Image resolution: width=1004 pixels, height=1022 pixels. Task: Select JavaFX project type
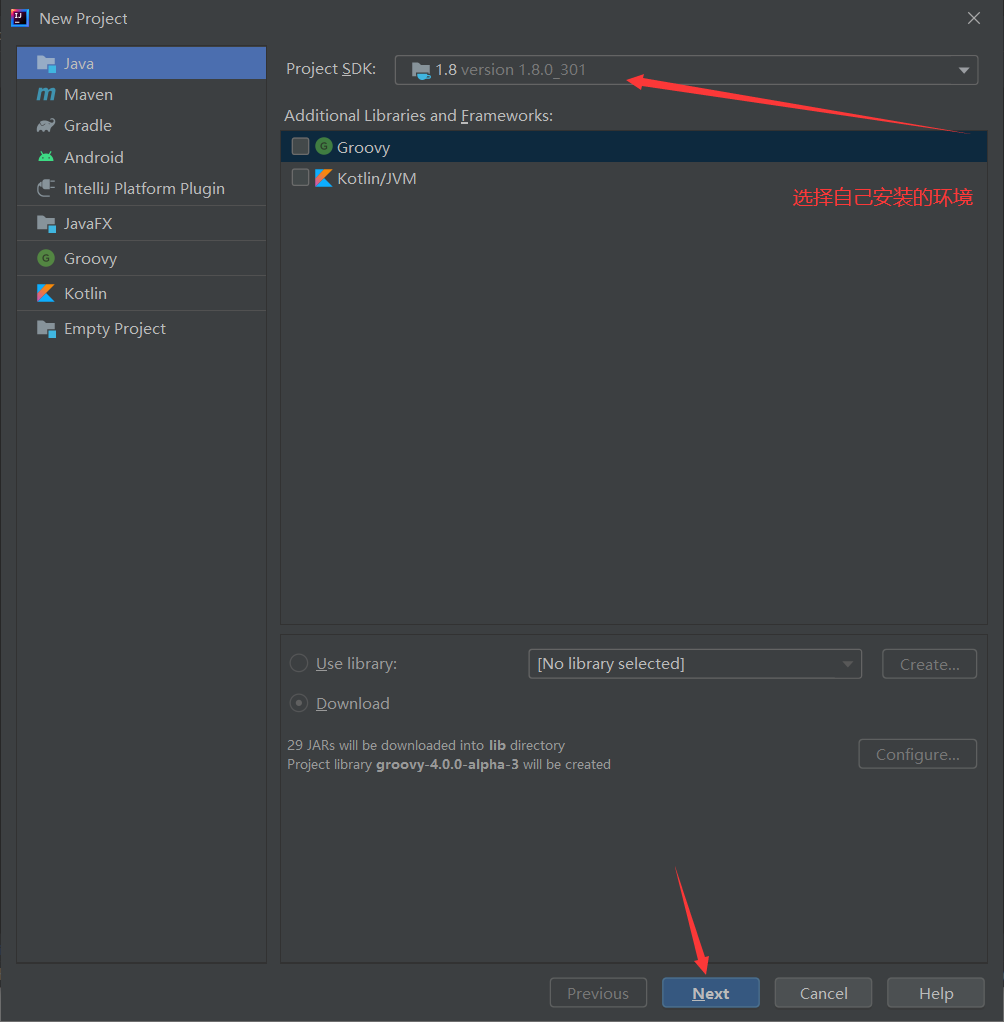(141, 224)
